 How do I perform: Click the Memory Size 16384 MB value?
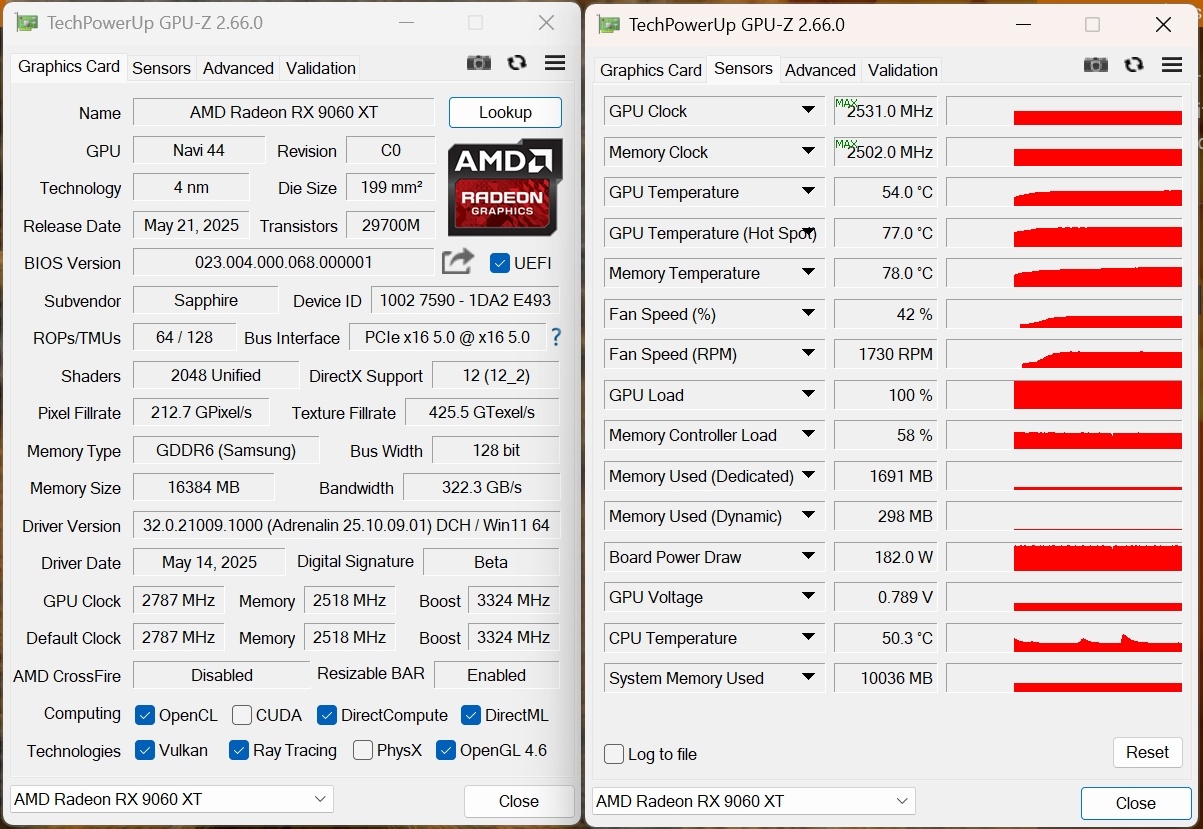click(x=204, y=487)
